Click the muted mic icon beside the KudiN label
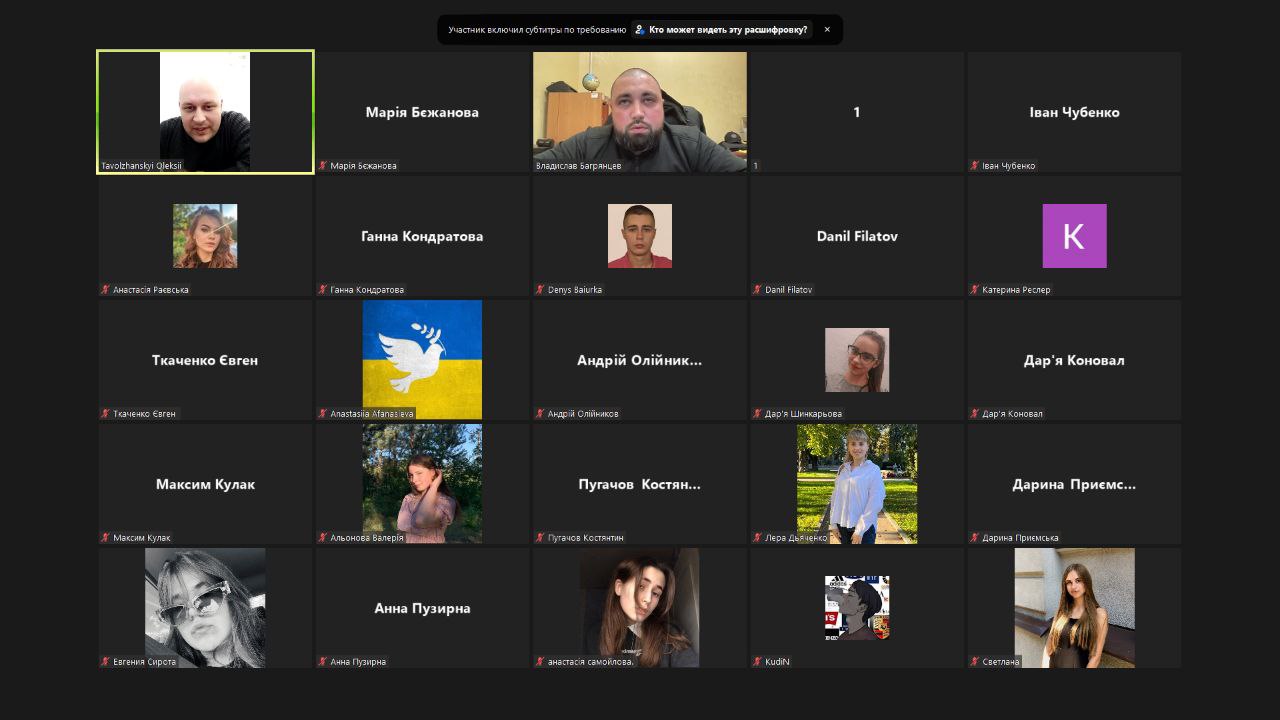The width and height of the screenshot is (1280, 720). coord(758,662)
